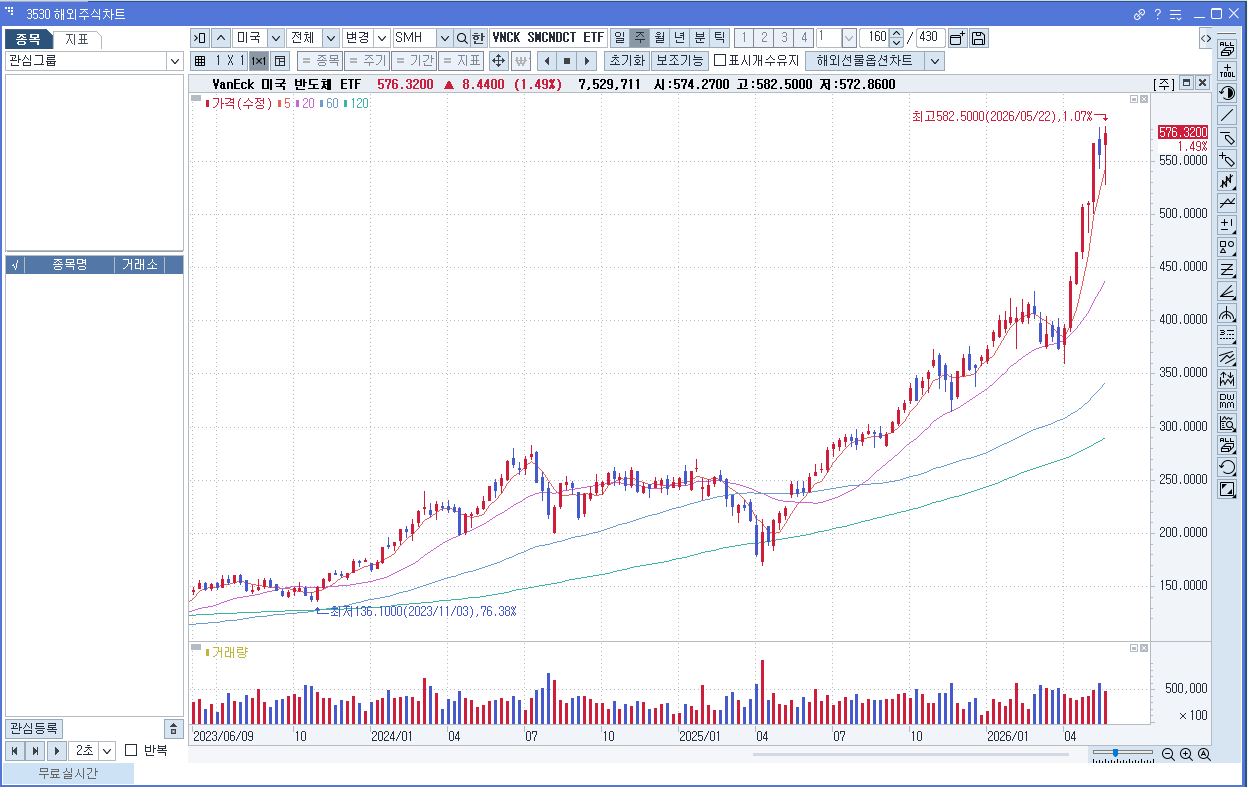Screen dimensions: 1248x787
Task: Expand the SMH symbol dropdown
Action: pos(445,37)
